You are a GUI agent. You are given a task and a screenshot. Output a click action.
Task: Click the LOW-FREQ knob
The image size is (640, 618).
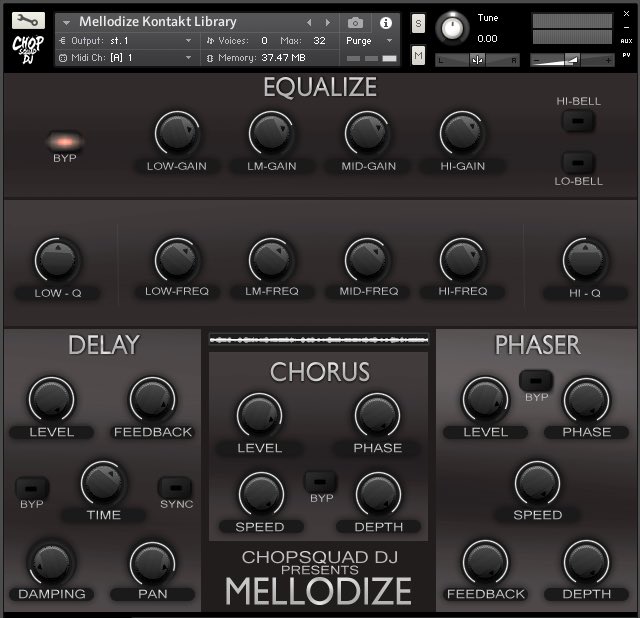tap(177, 260)
